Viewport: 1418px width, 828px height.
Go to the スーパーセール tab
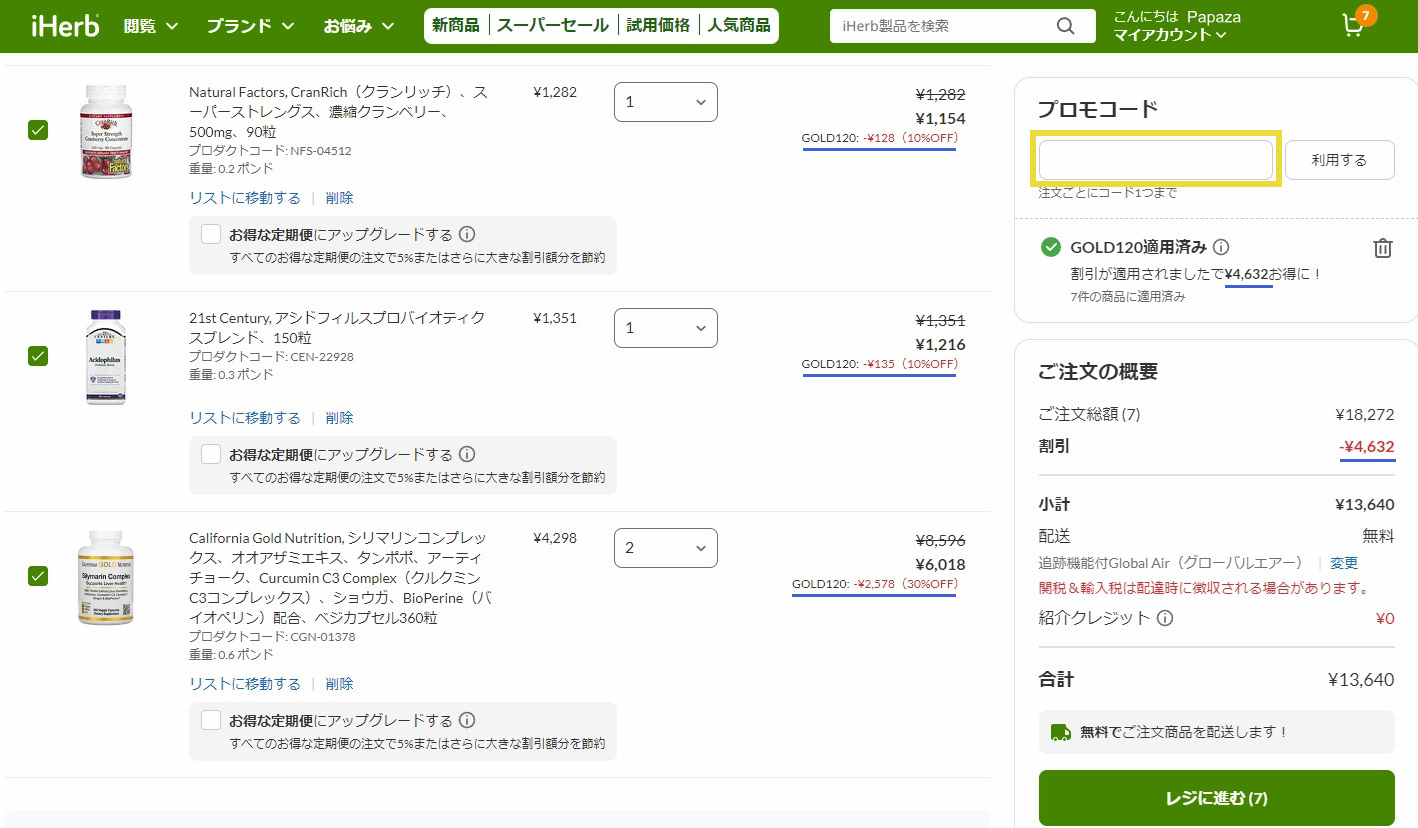tap(552, 26)
